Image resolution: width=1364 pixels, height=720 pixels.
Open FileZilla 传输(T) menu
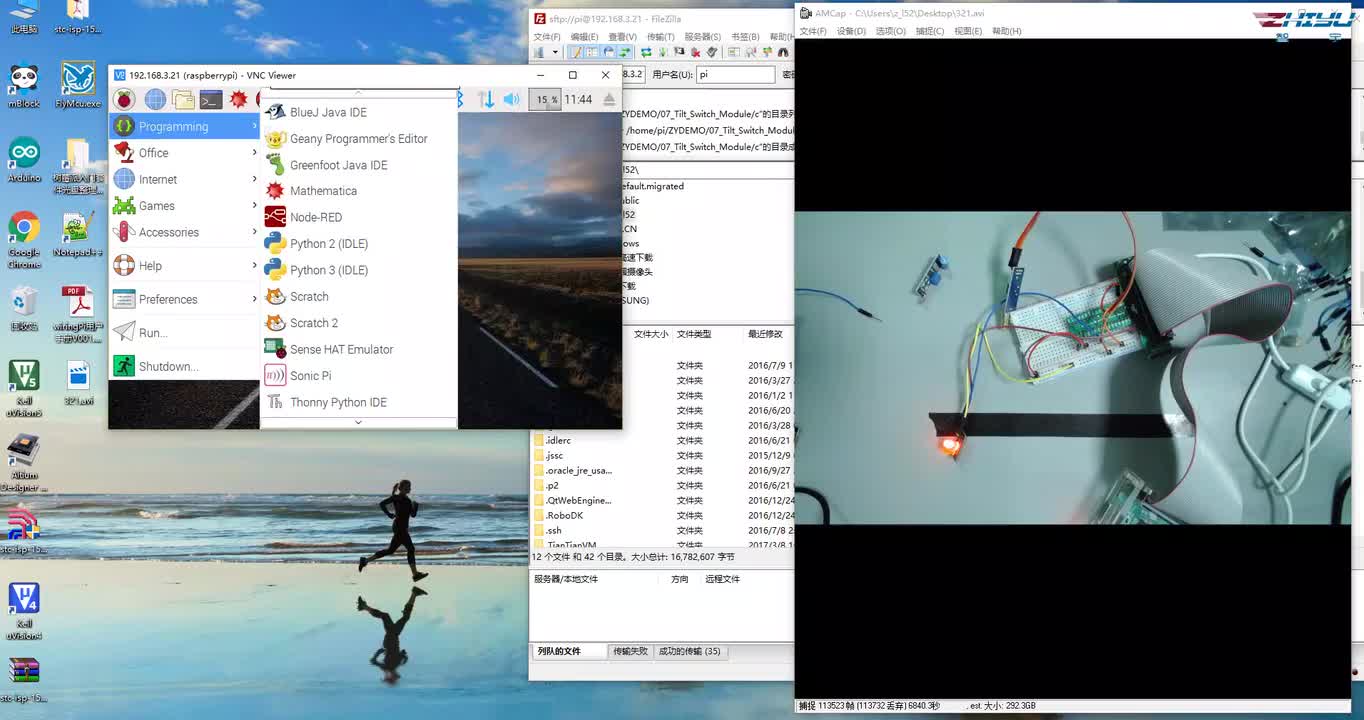(659, 37)
